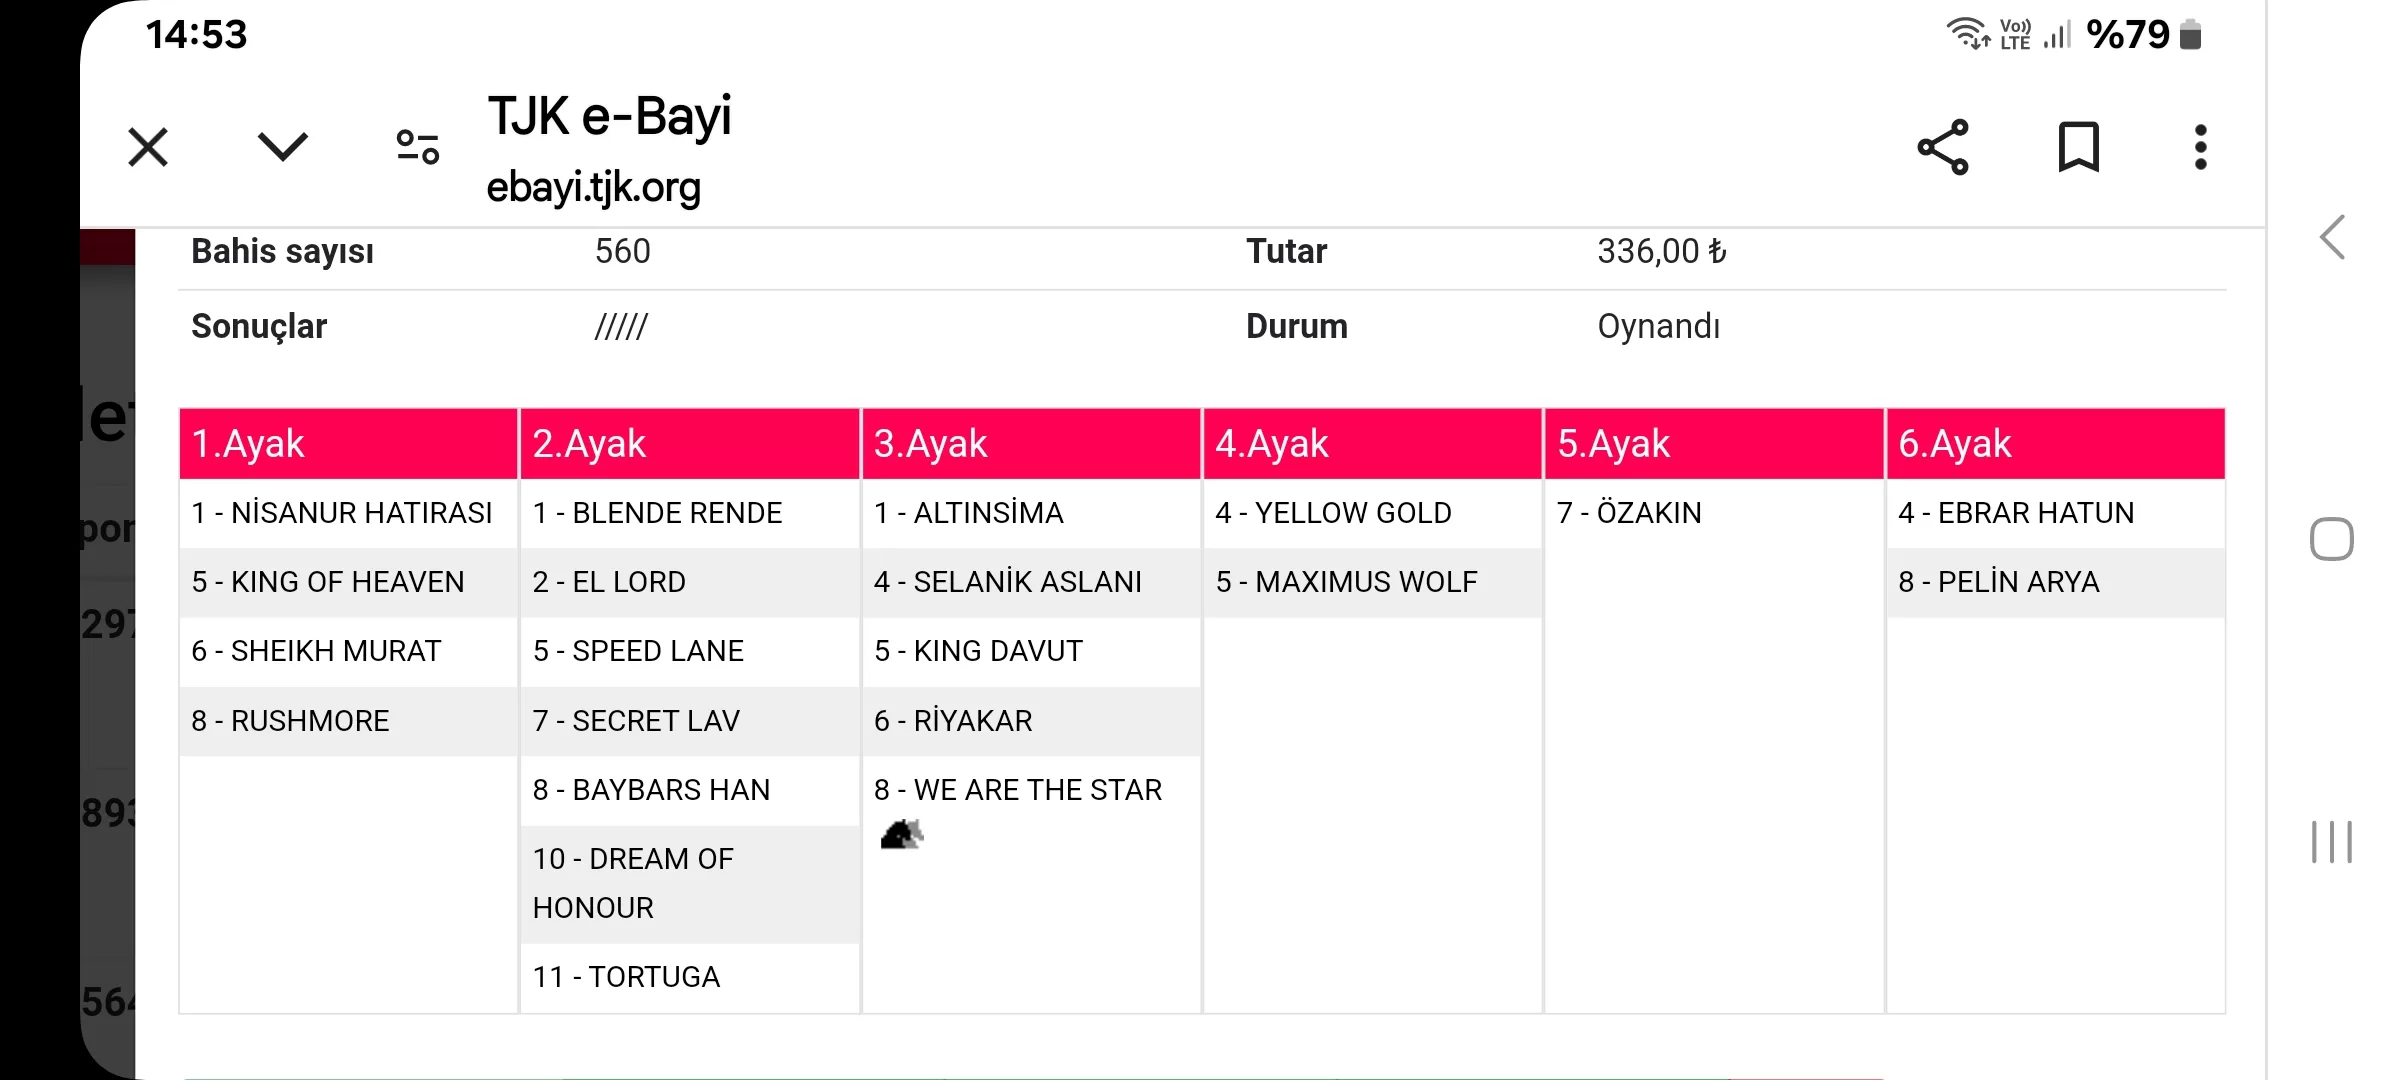Select the 6.Ayak column header

(x=2055, y=444)
